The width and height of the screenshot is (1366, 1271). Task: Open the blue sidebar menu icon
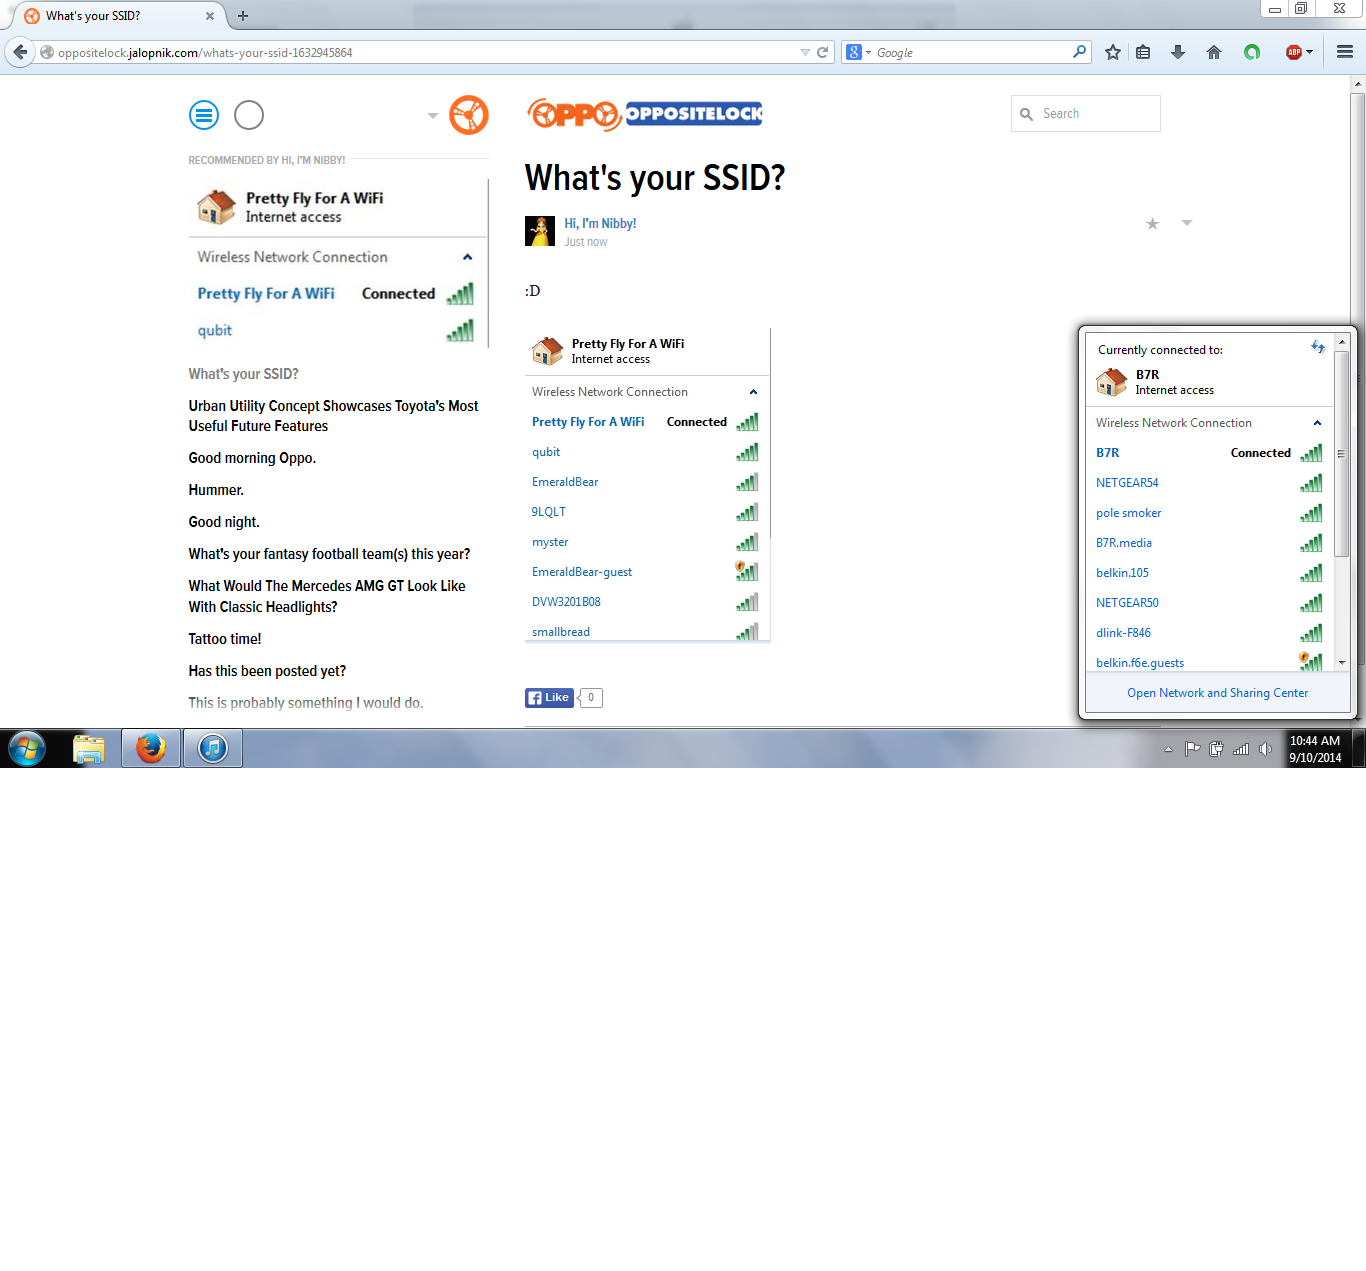click(204, 115)
